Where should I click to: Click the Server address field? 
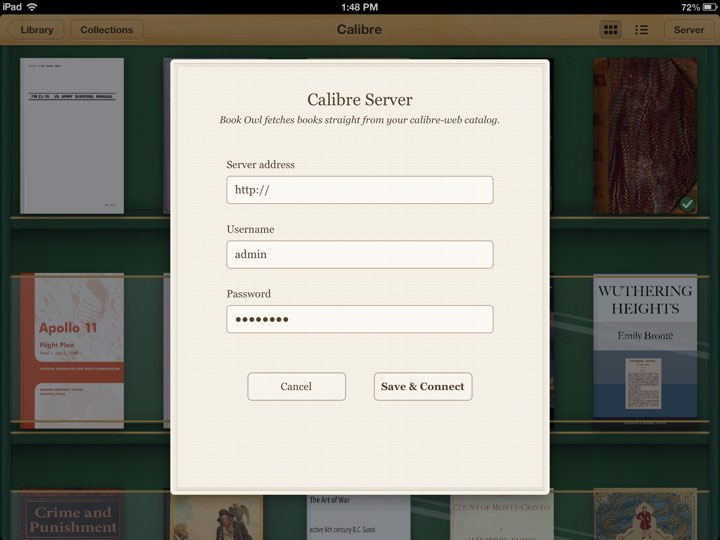(360, 190)
